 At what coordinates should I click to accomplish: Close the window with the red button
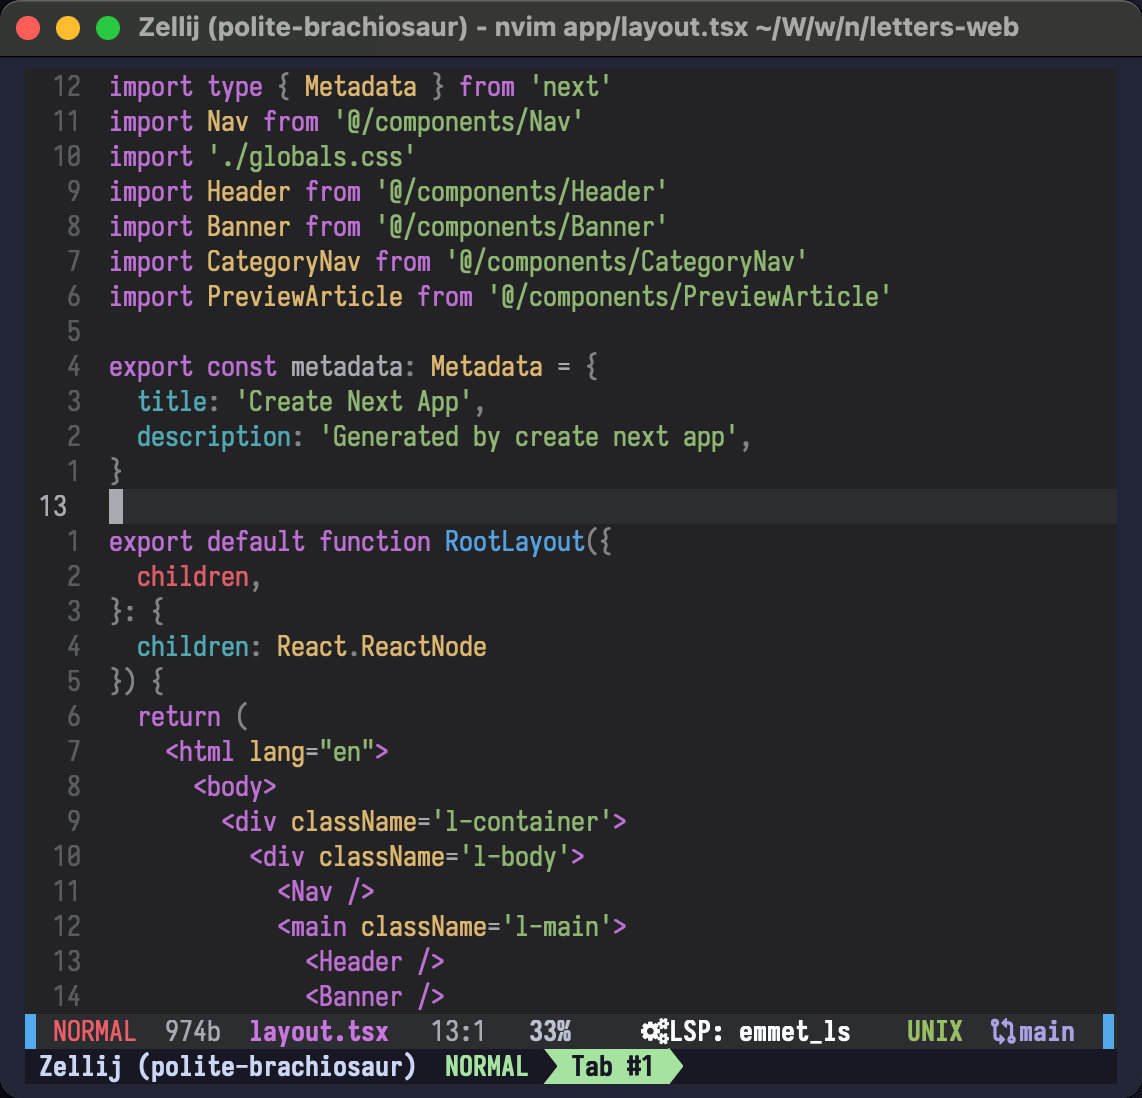click(x=28, y=27)
